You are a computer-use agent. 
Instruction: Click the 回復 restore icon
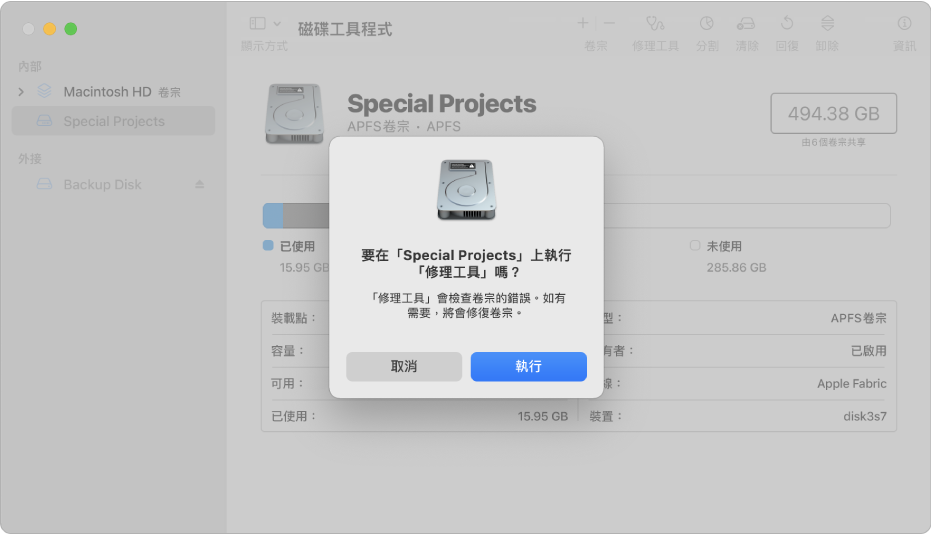[787, 23]
